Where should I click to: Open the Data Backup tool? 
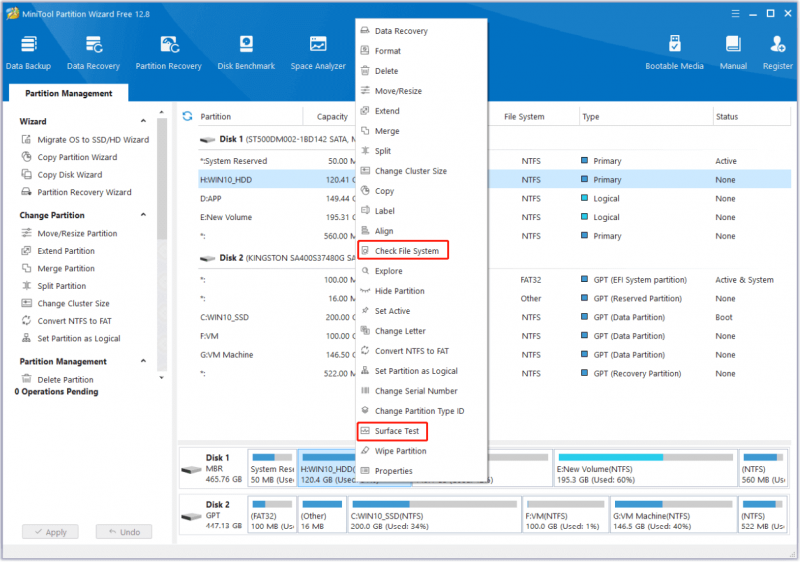(x=28, y=52)
